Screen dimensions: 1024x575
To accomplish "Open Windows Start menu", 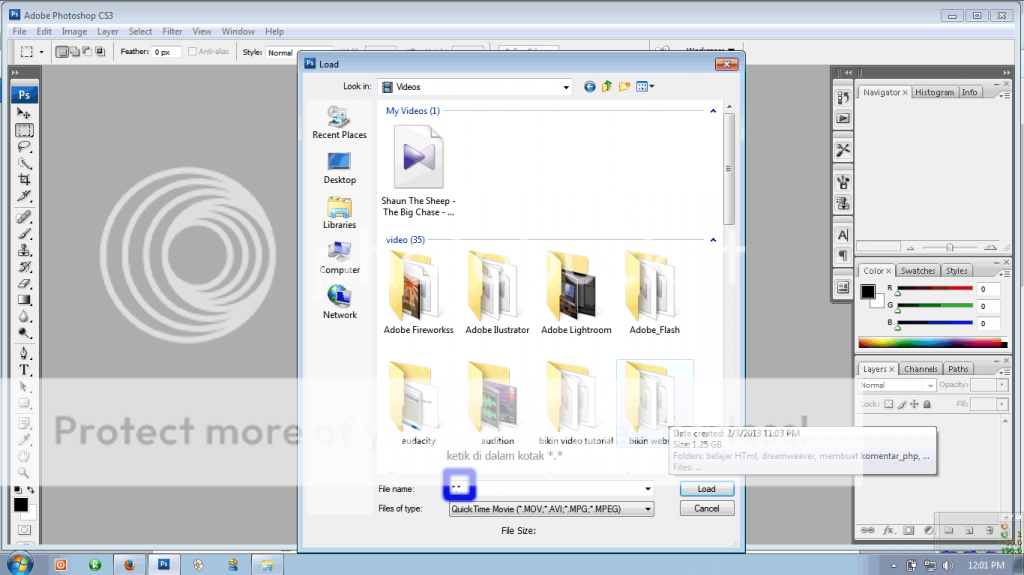I will (x=20, y=564).
